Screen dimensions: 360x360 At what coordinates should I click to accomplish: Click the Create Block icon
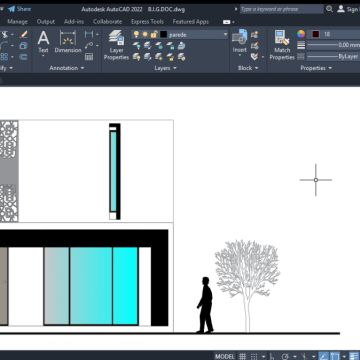click(x=255, y=35)
